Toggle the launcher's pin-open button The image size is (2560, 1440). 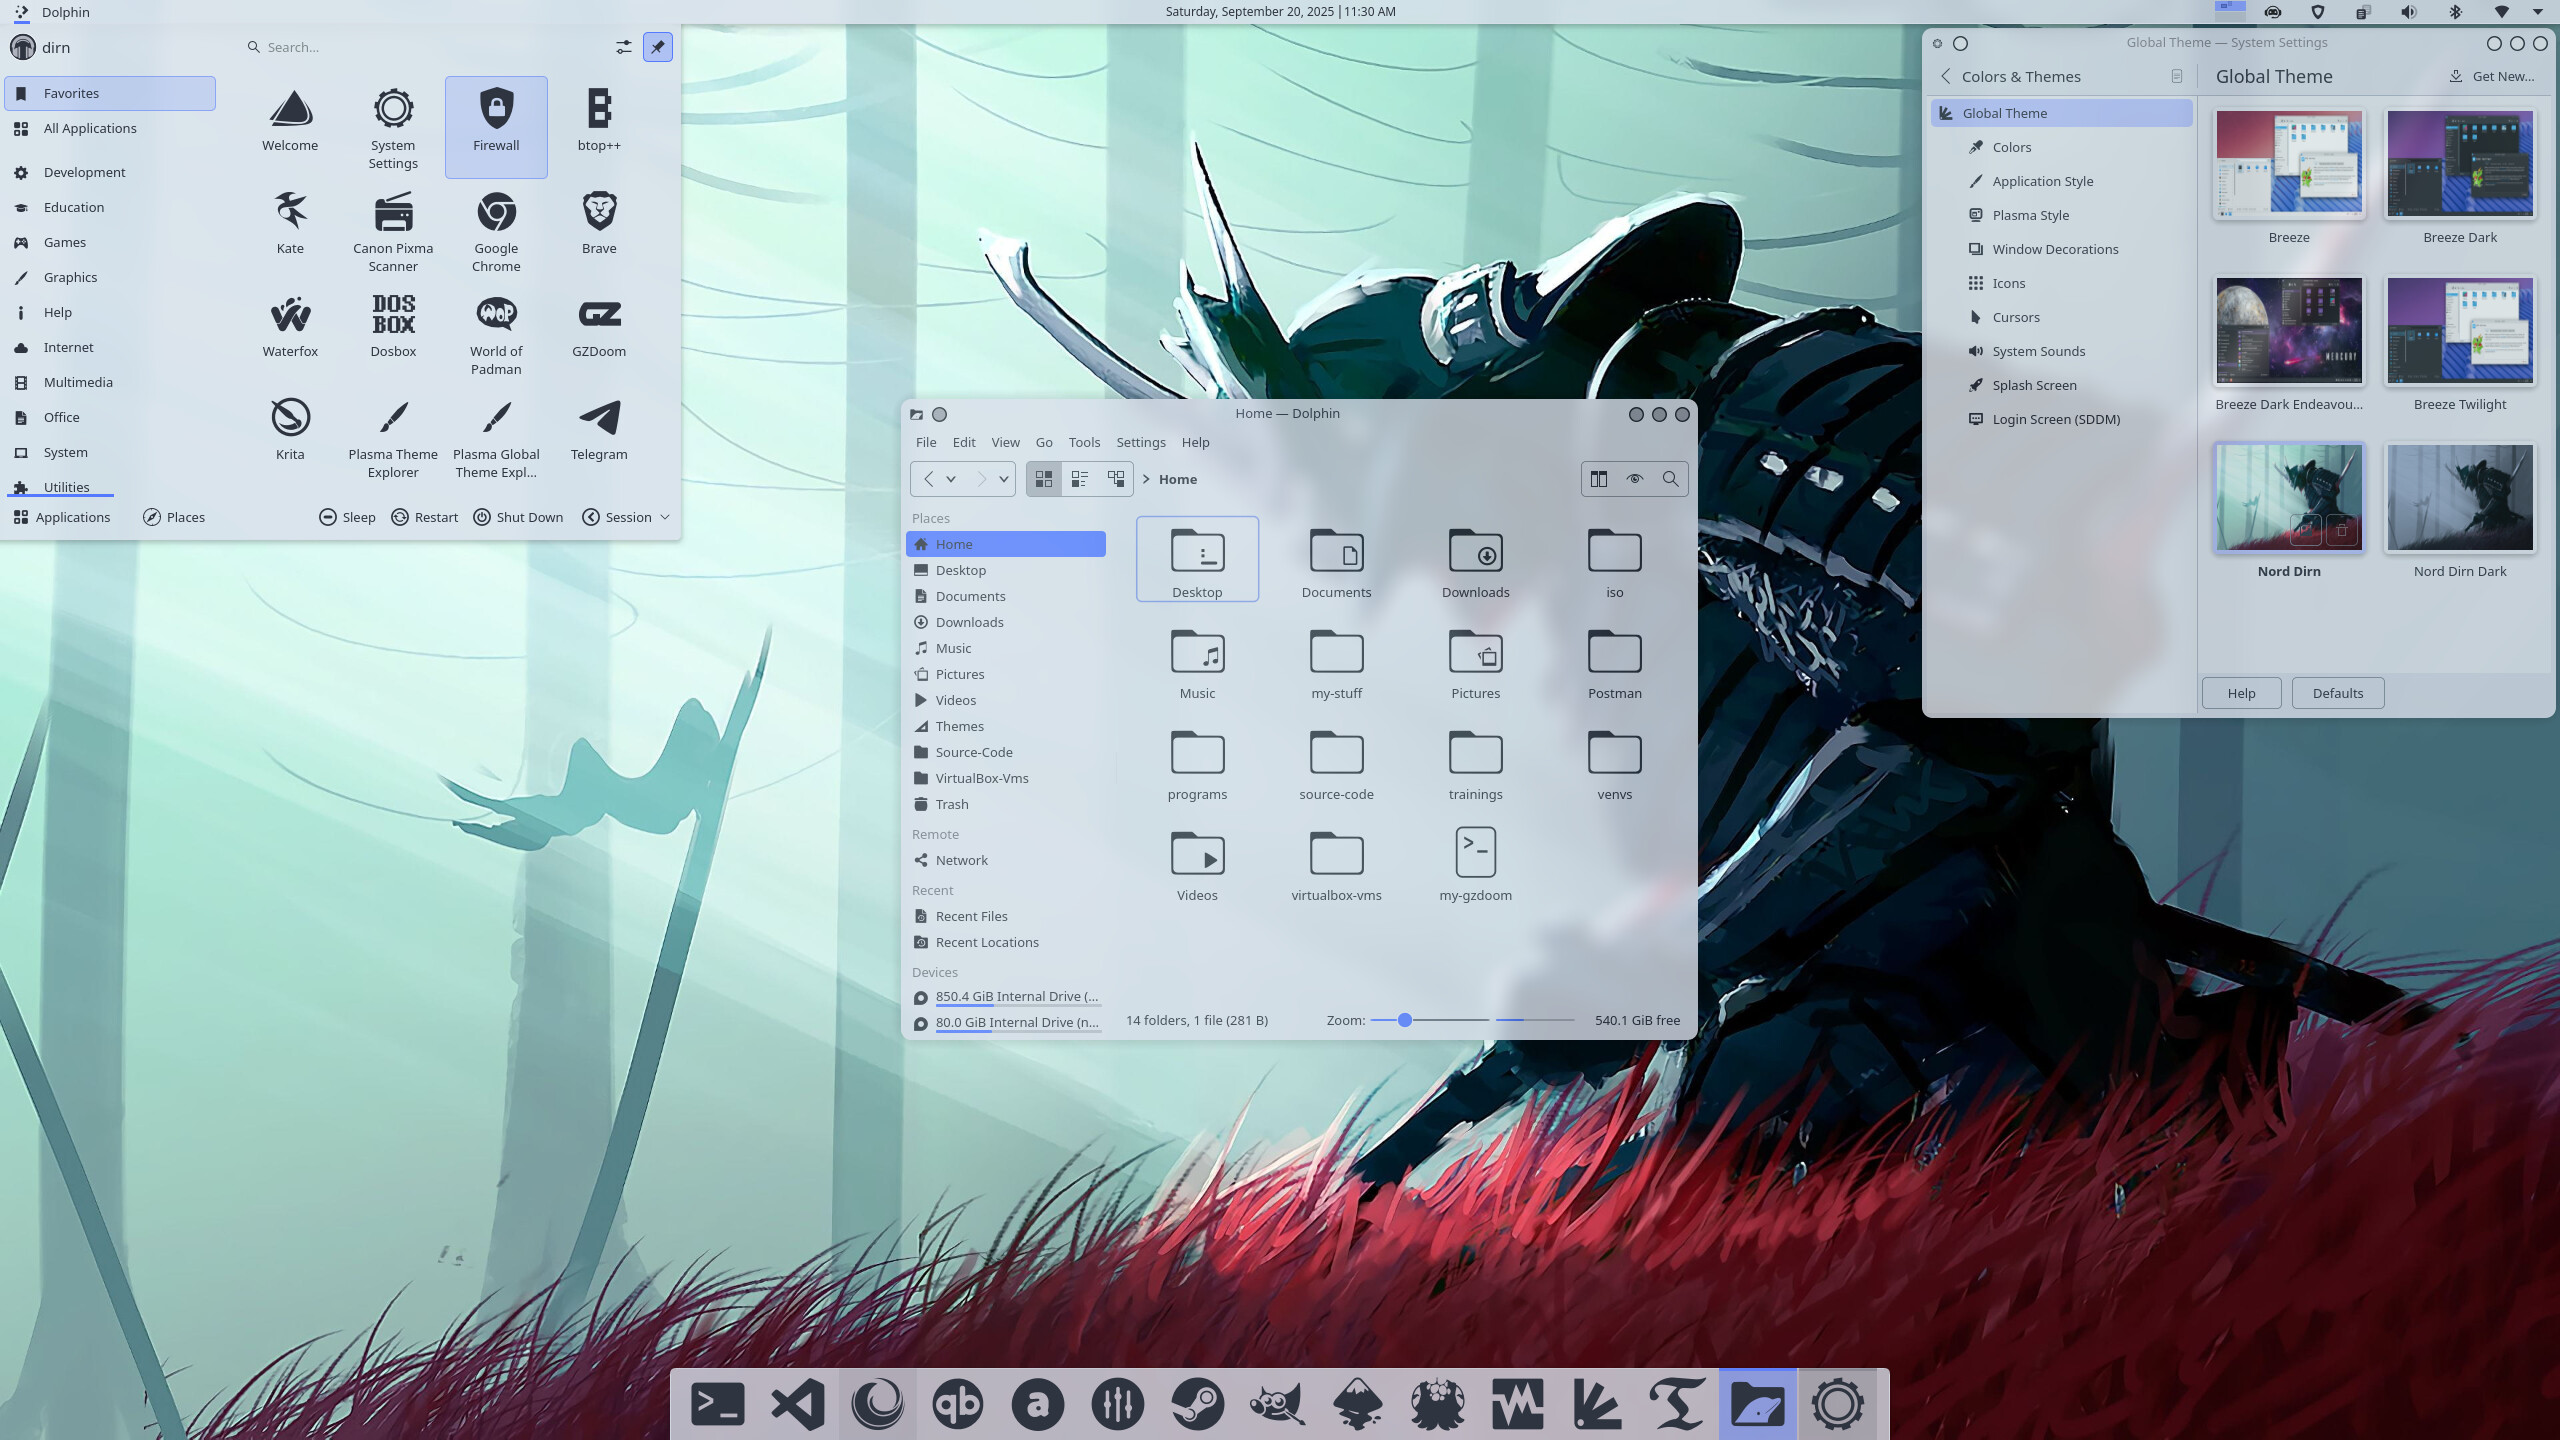click(x=658, y=47)
